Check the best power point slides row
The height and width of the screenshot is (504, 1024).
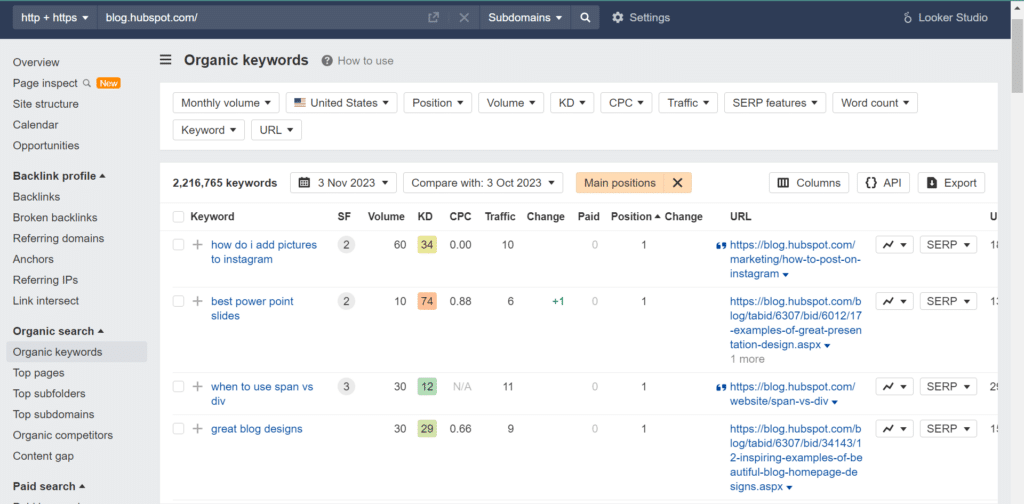[x=178, y=301]
